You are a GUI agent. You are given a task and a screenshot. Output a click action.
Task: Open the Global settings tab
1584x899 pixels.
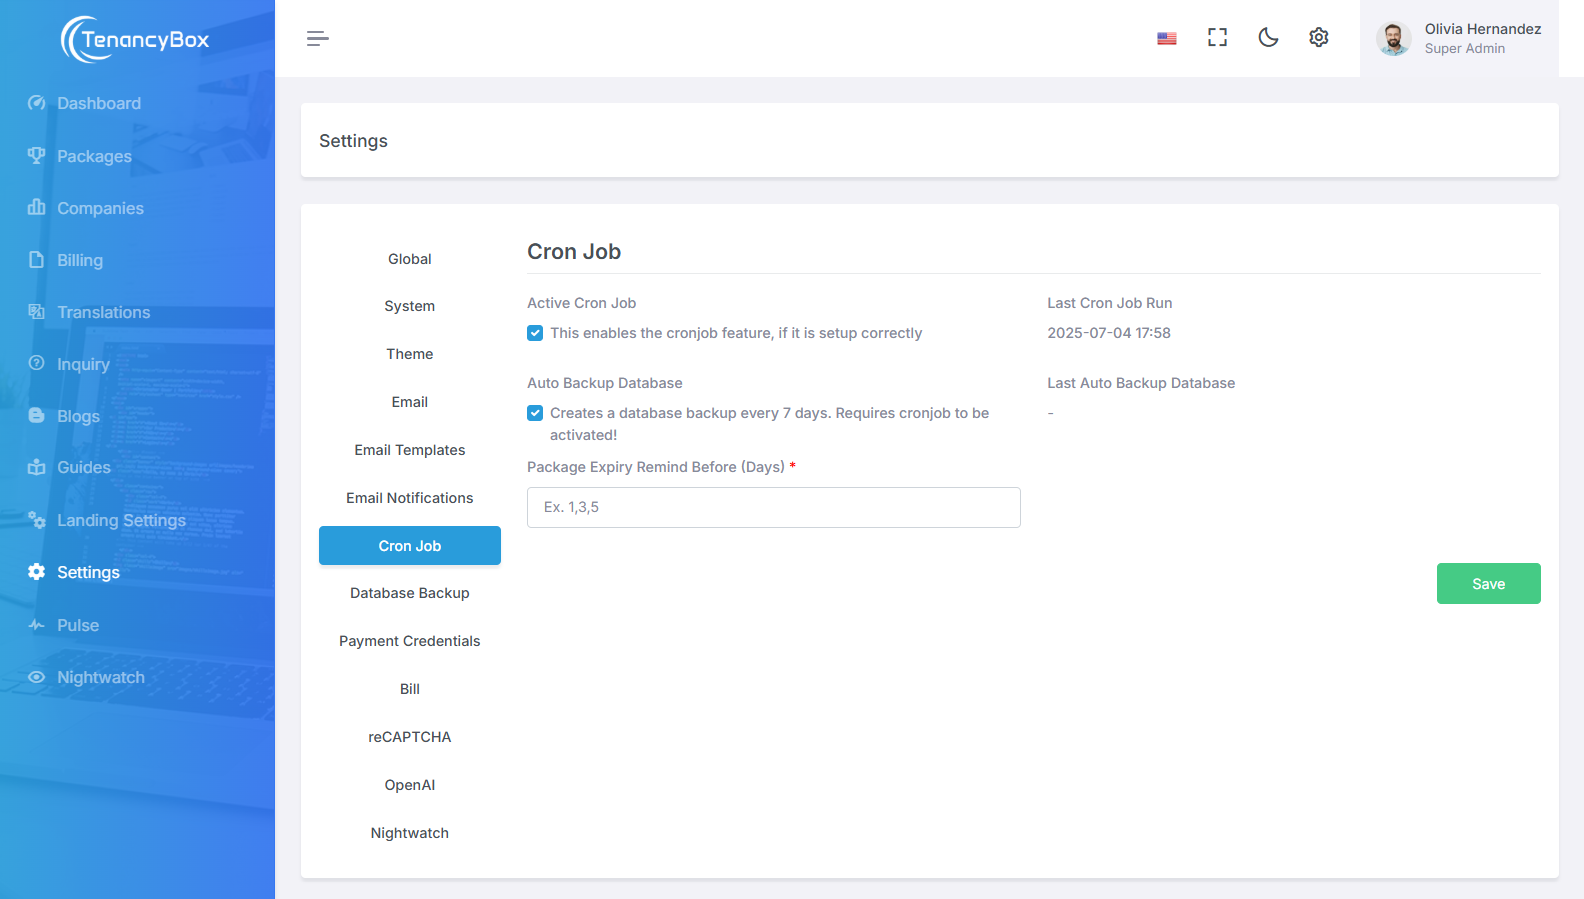click(410, 259)
